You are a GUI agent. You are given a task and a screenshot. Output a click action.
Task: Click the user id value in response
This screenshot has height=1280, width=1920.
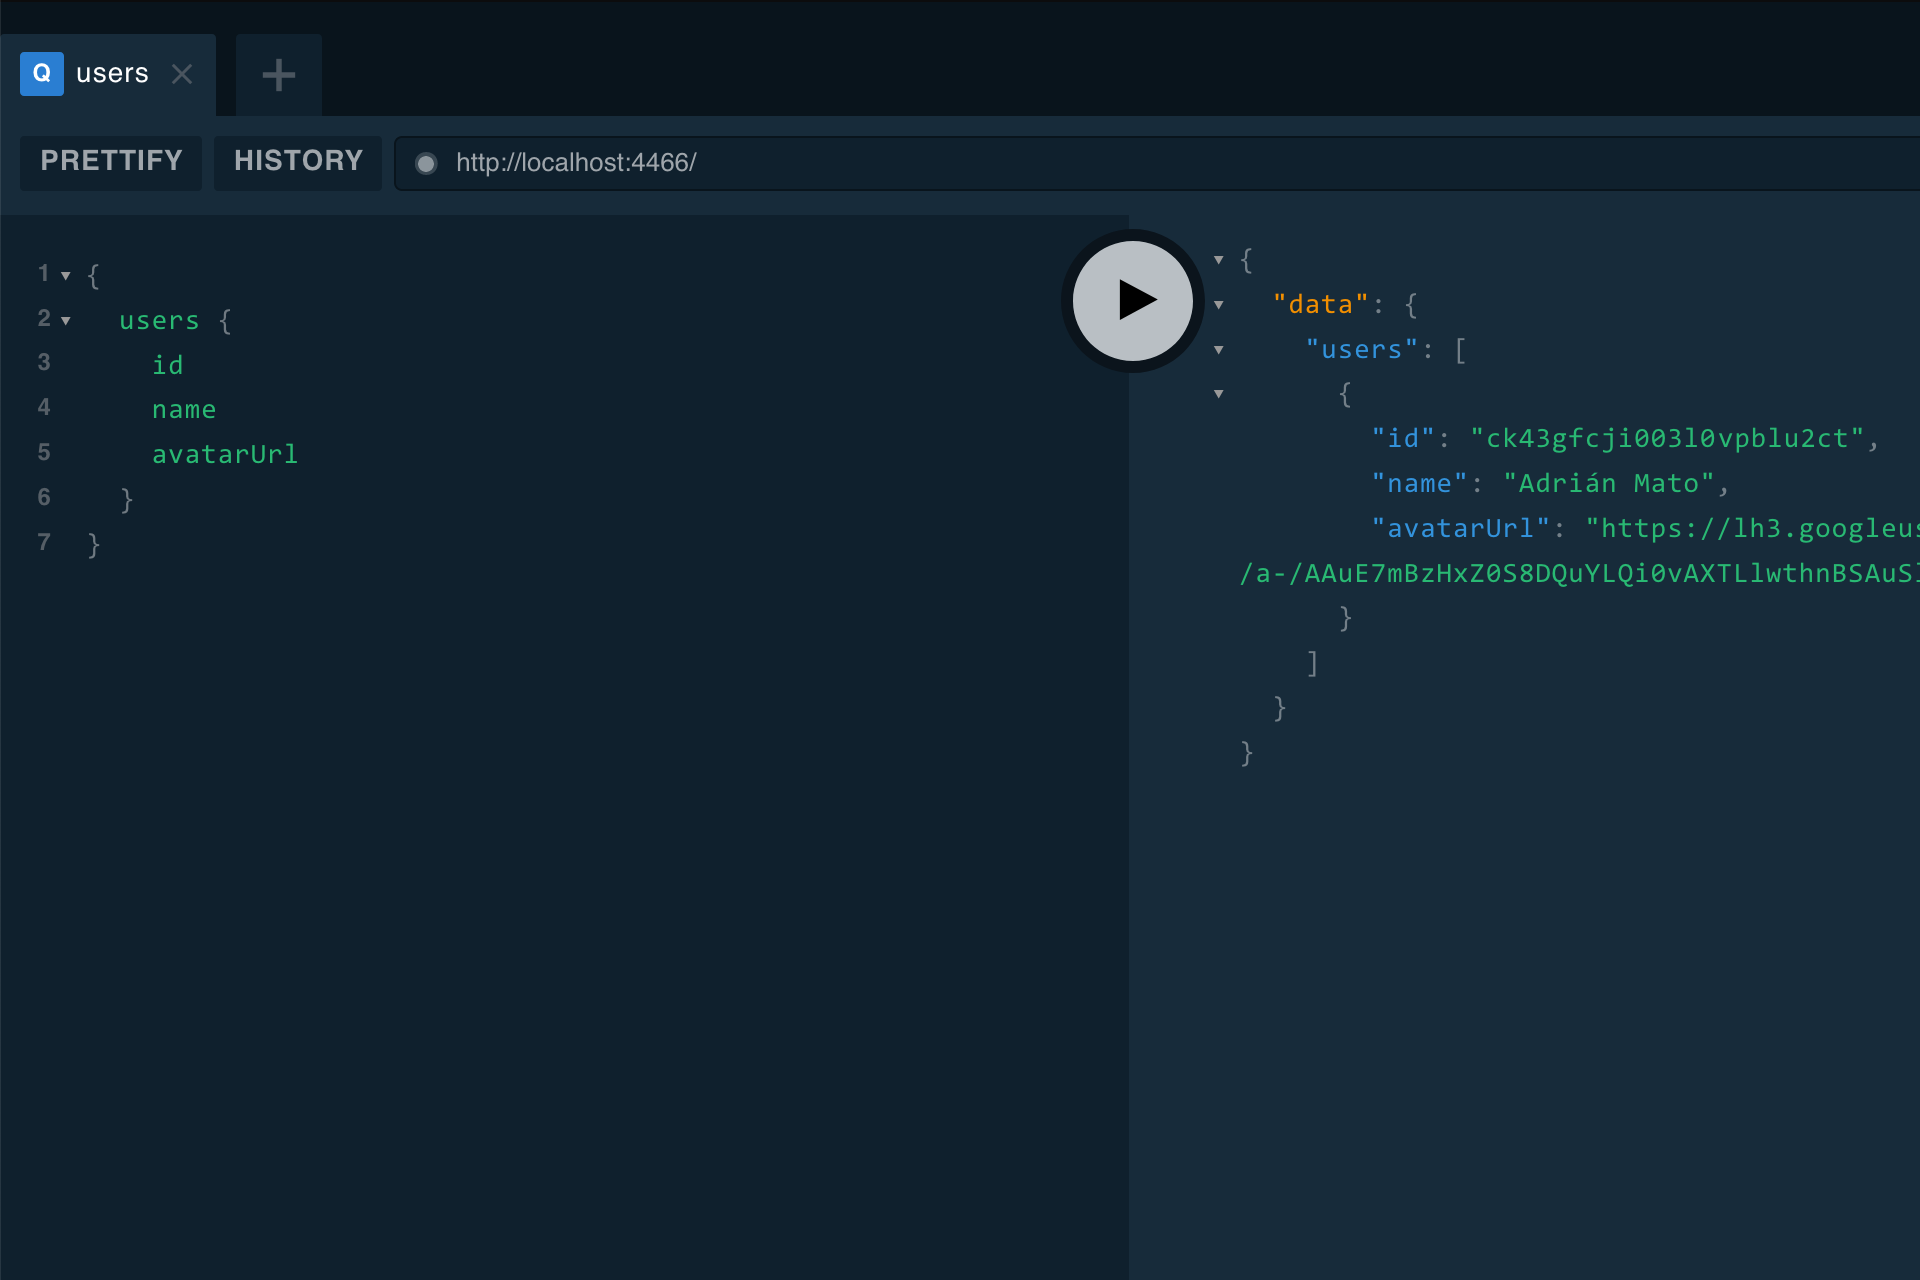[1667, 439]
